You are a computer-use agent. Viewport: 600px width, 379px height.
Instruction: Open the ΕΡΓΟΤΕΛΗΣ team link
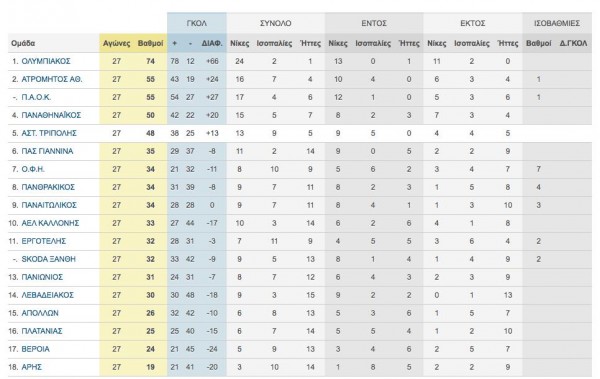click(x=44, y=241)
